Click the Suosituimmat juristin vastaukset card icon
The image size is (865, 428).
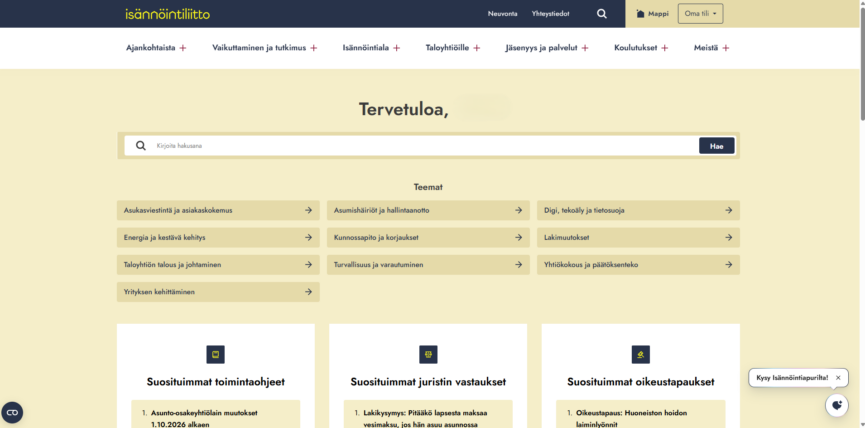tap(428, 355)
